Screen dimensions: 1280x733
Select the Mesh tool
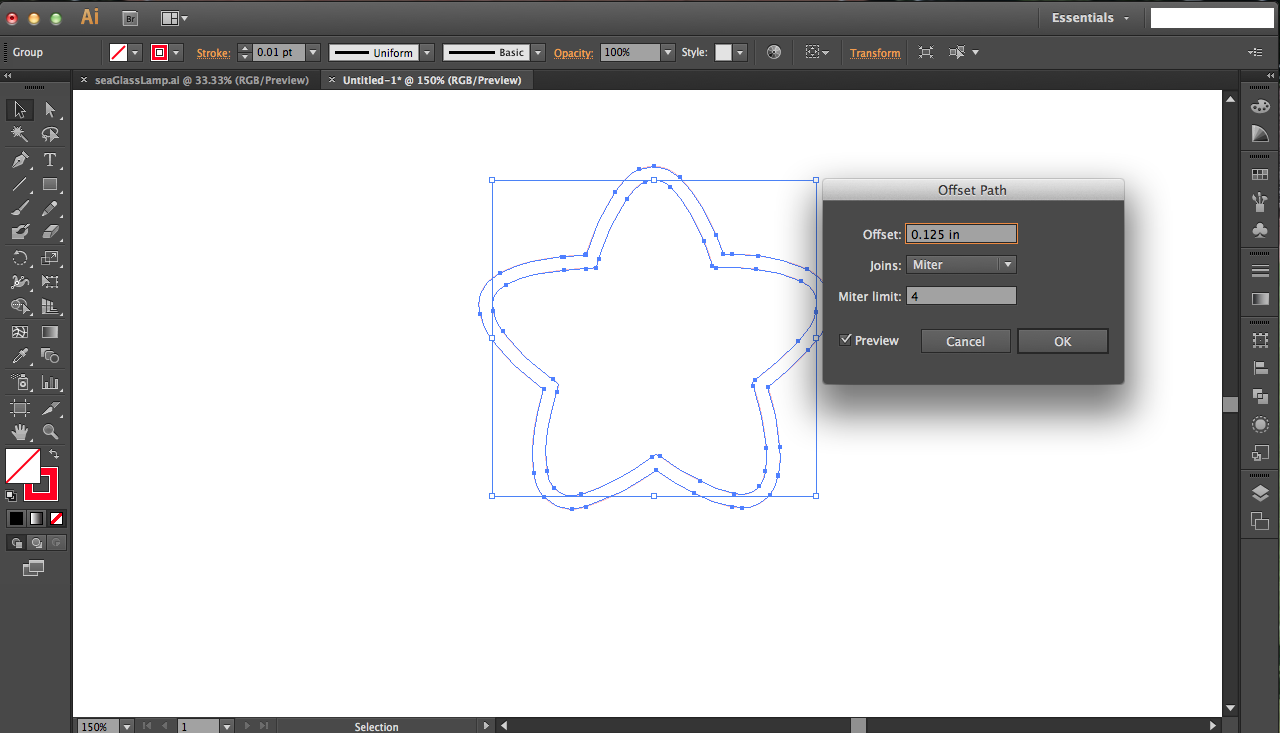coord(19,332)
